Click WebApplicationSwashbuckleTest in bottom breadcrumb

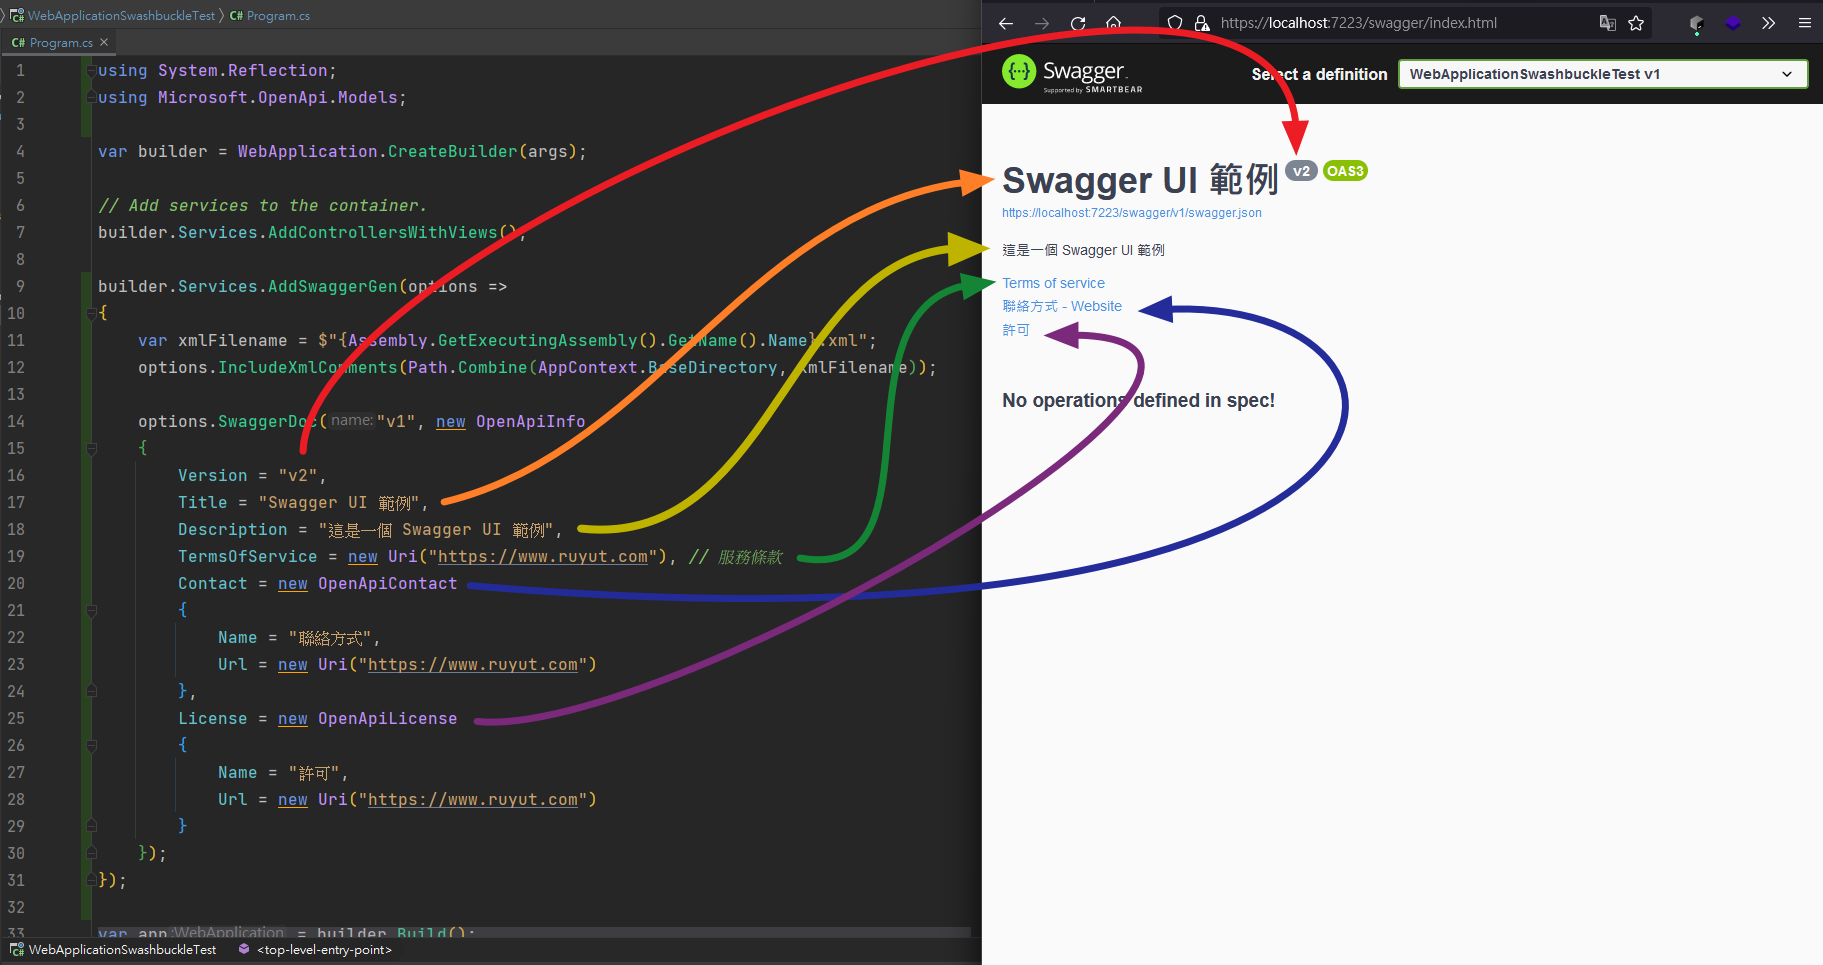[122, 949]
